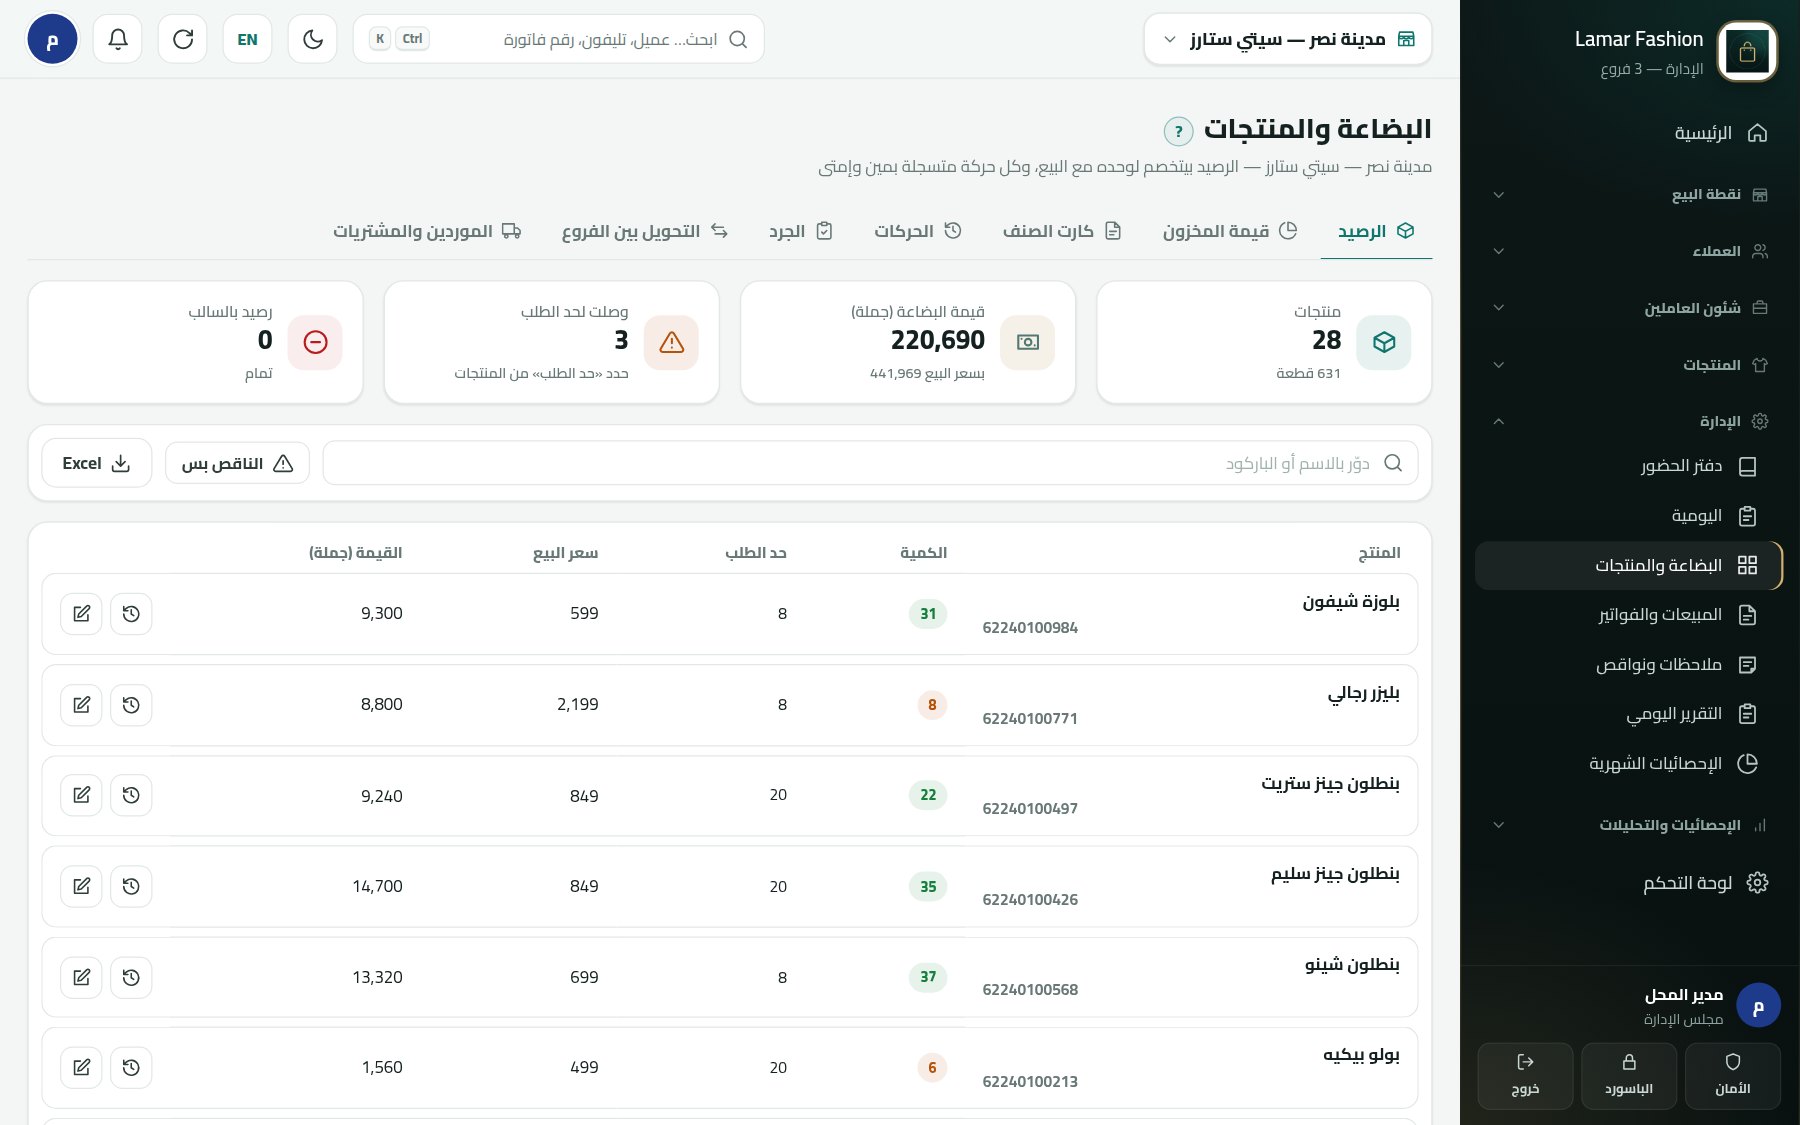Click the global search box in top bar
1800x1125 pixels.
pos(559,39)
